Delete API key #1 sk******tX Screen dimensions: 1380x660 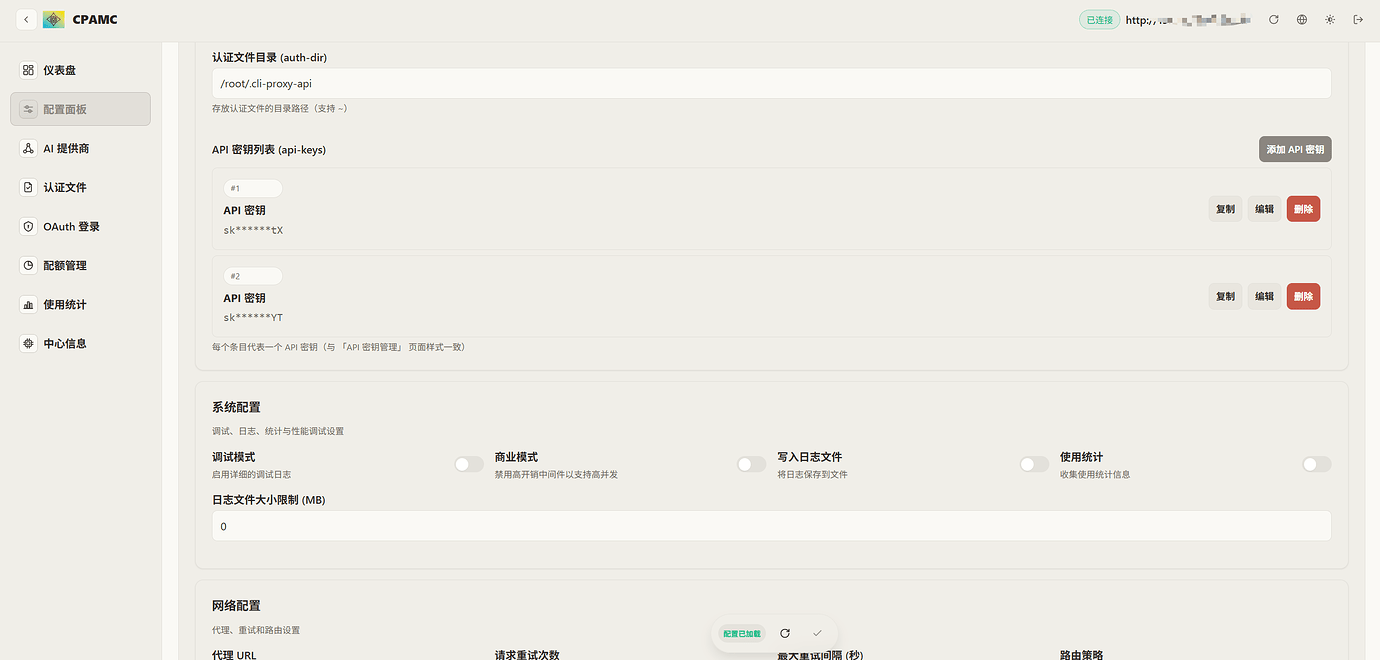point(1303,209)
